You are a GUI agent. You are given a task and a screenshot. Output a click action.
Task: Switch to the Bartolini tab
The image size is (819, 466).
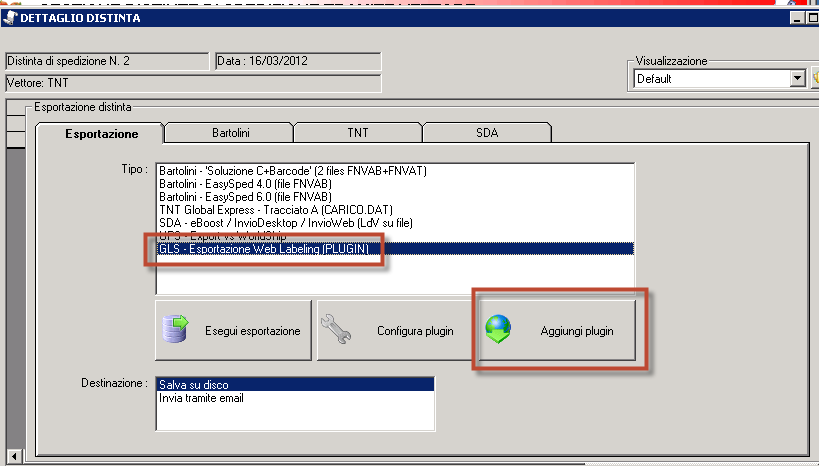click(x=230, y=133)
